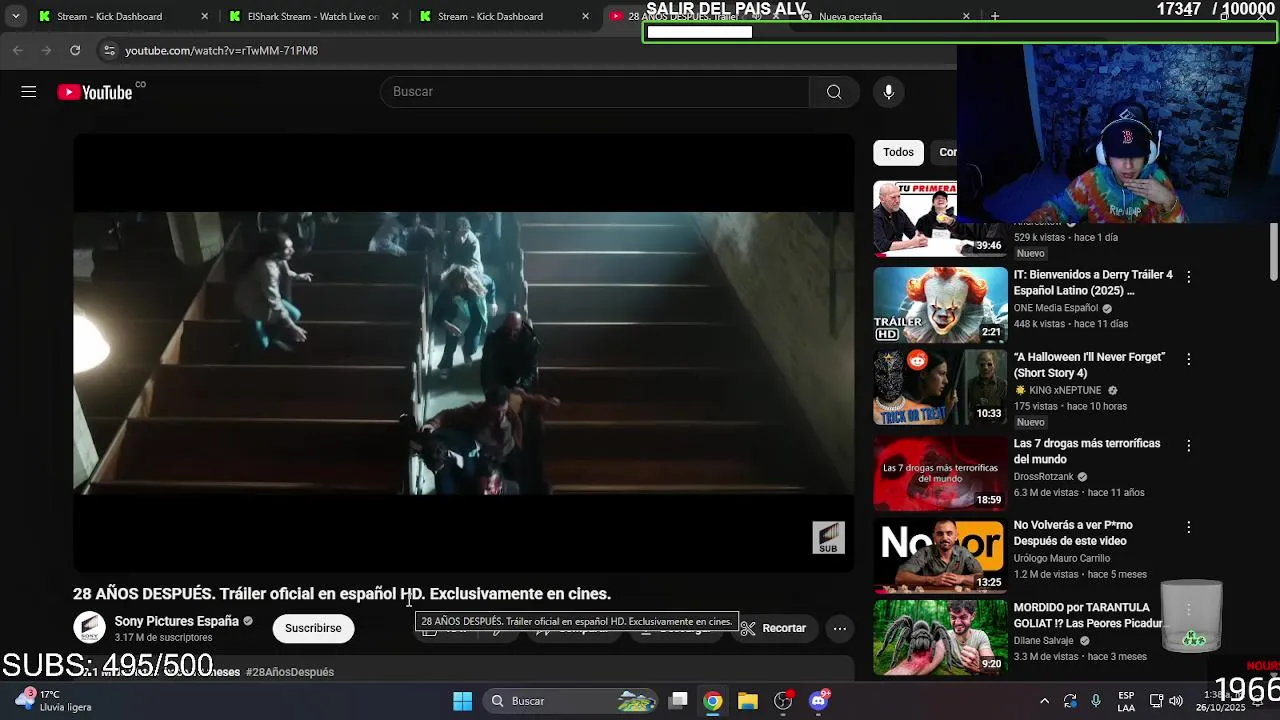Open options for Las 7 drogas video
The height and width of the screenshot is (720, 1280).
pyautogui.click(x=1189, y=445)
